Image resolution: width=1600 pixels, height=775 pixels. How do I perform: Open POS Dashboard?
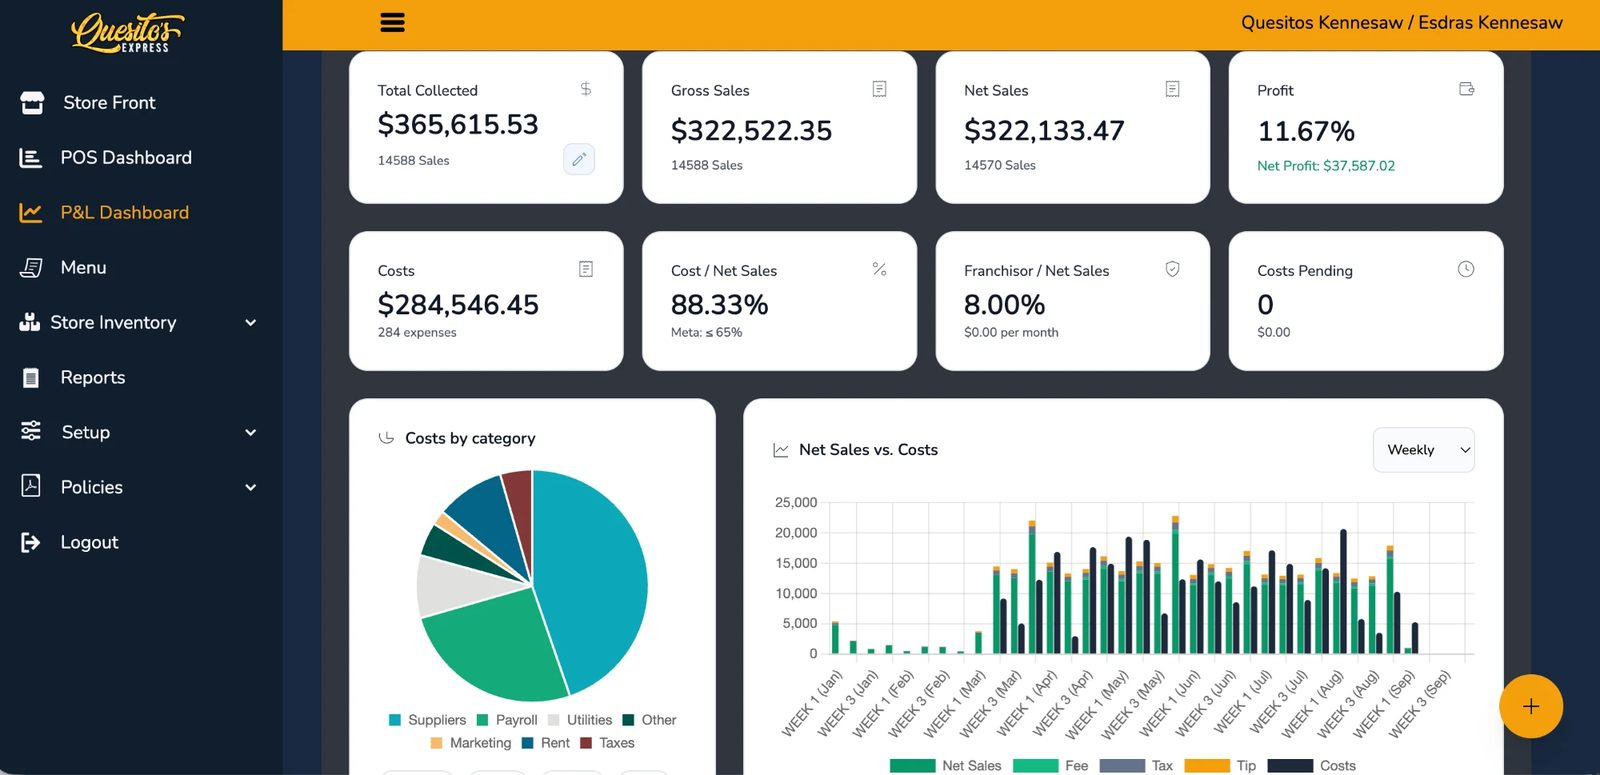pos(126,157)
